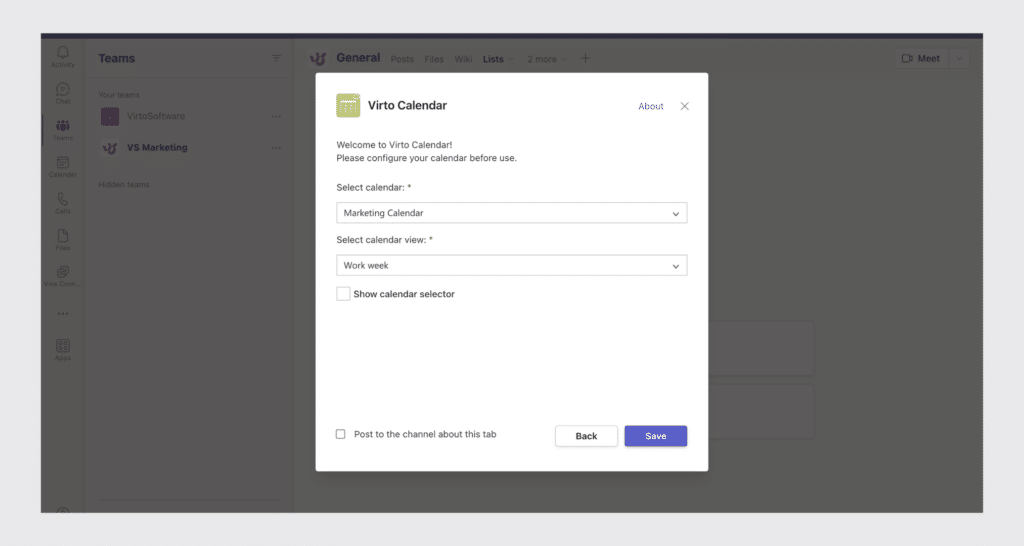The height and width of the screenshot is (546, 1024).
Task: Click the VirtoSoftware team avatar
Action: click(110, 116)
